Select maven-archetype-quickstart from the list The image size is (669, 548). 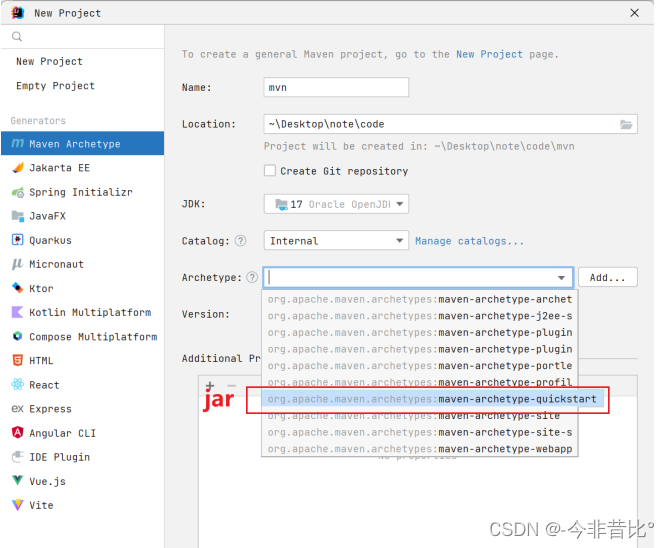coord(432,399)
